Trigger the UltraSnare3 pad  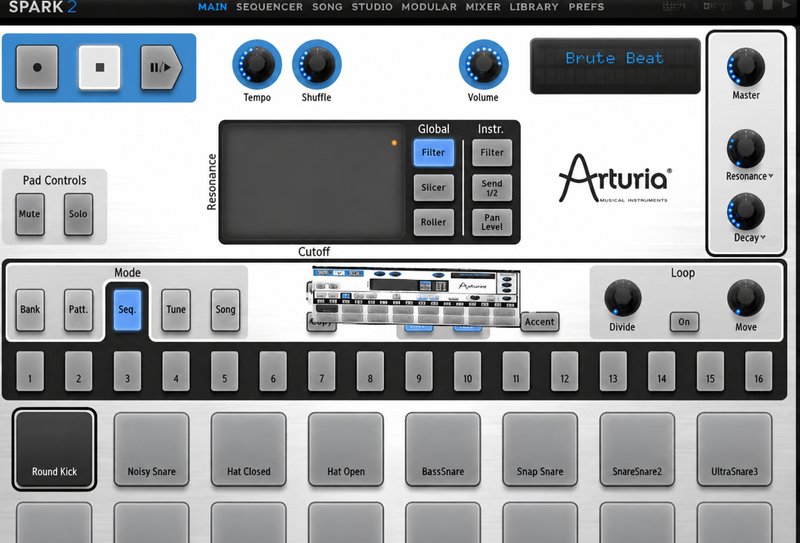[x=734, y=449]
